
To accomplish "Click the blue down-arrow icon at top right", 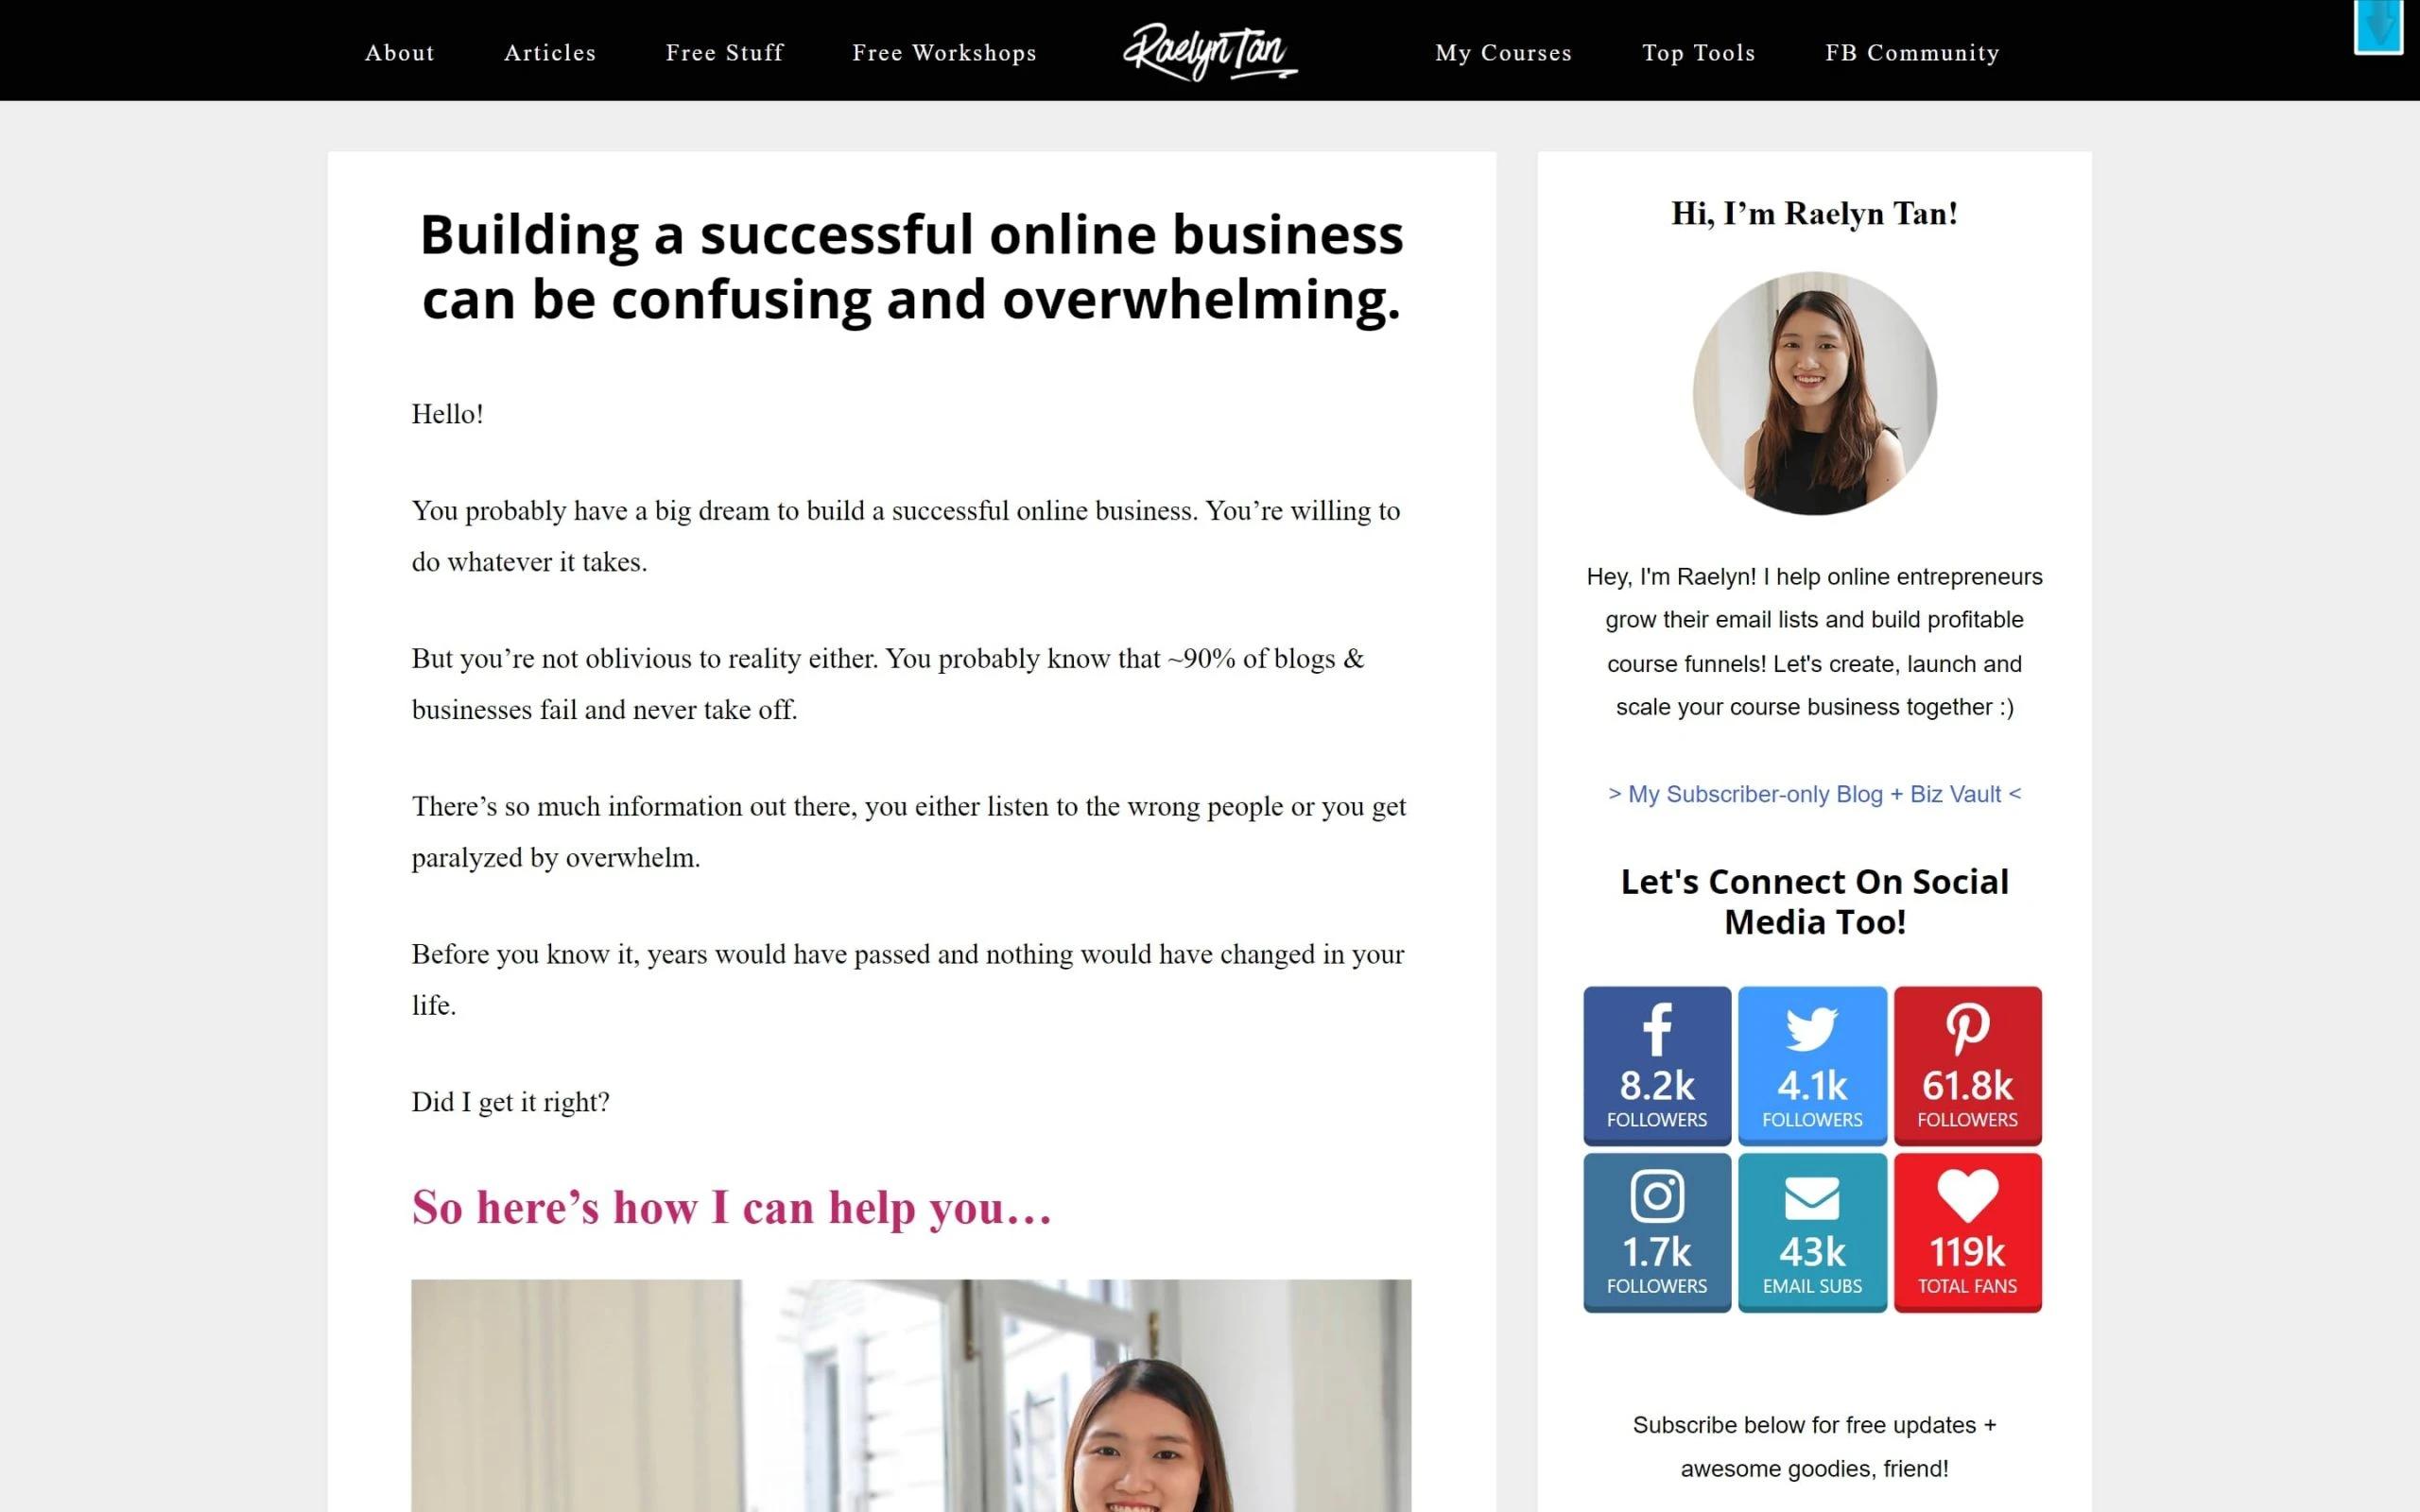I will pyautogui.click(x=2378, y=26).
